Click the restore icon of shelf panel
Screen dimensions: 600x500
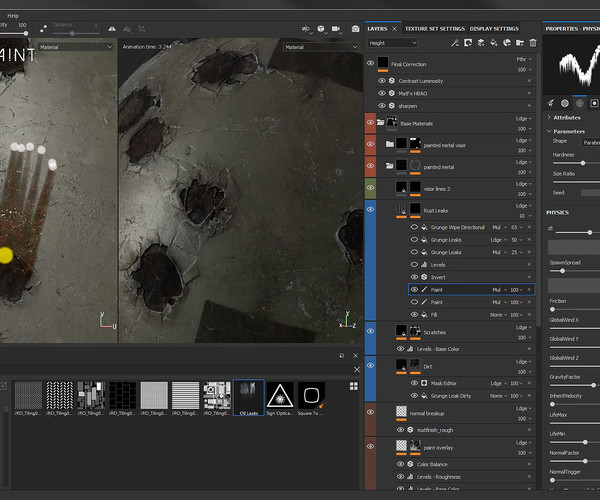pyautogui.click(x=342, y=356)
